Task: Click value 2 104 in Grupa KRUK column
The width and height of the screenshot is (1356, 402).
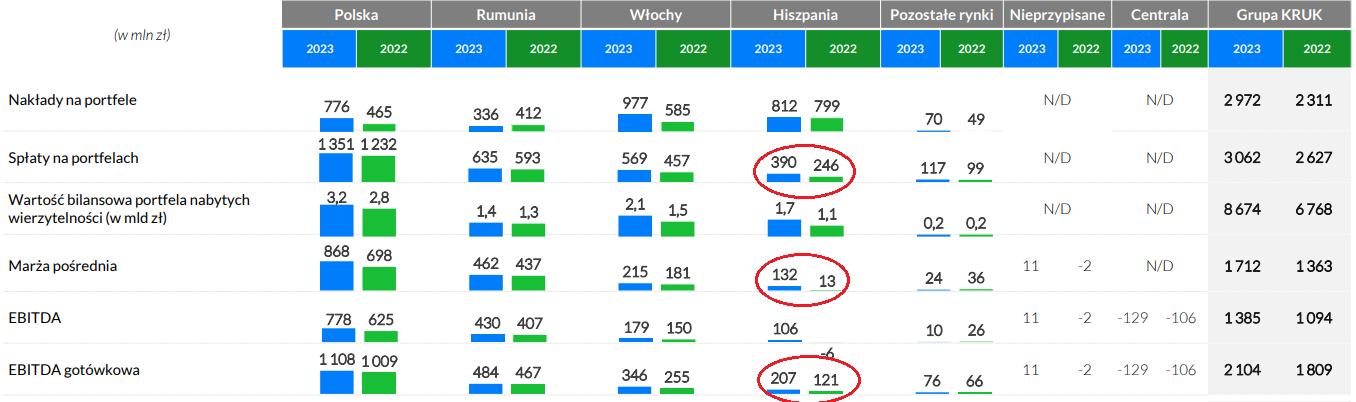Action: [1241, 370]
